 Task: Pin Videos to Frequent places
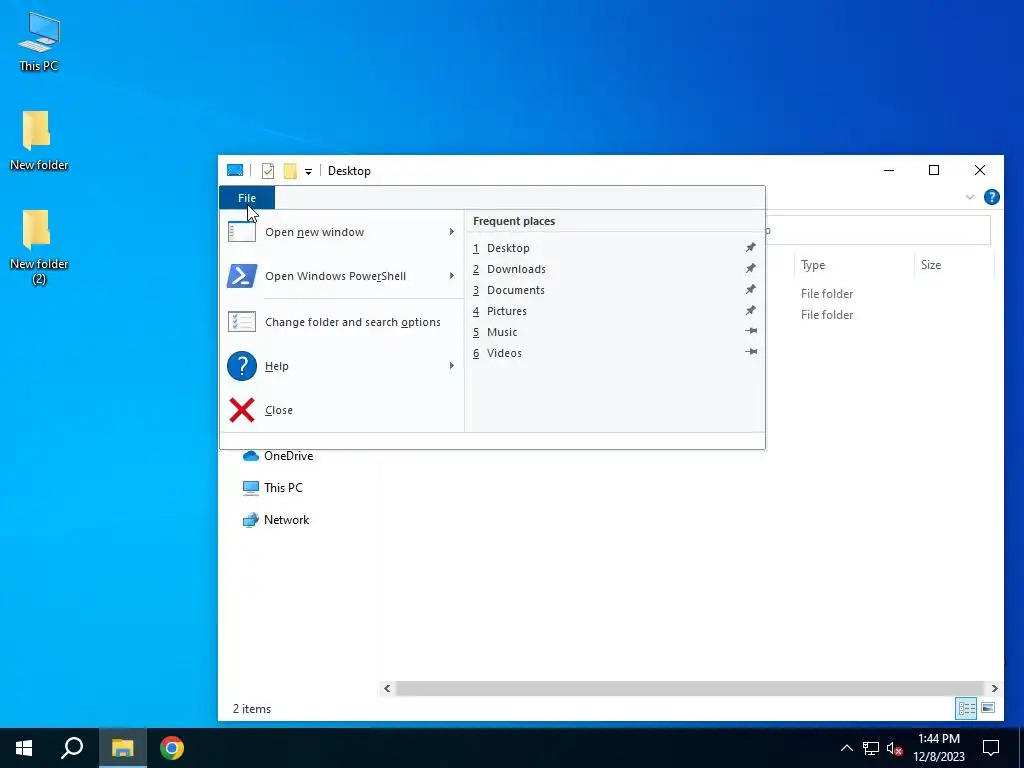pos(751,352)
